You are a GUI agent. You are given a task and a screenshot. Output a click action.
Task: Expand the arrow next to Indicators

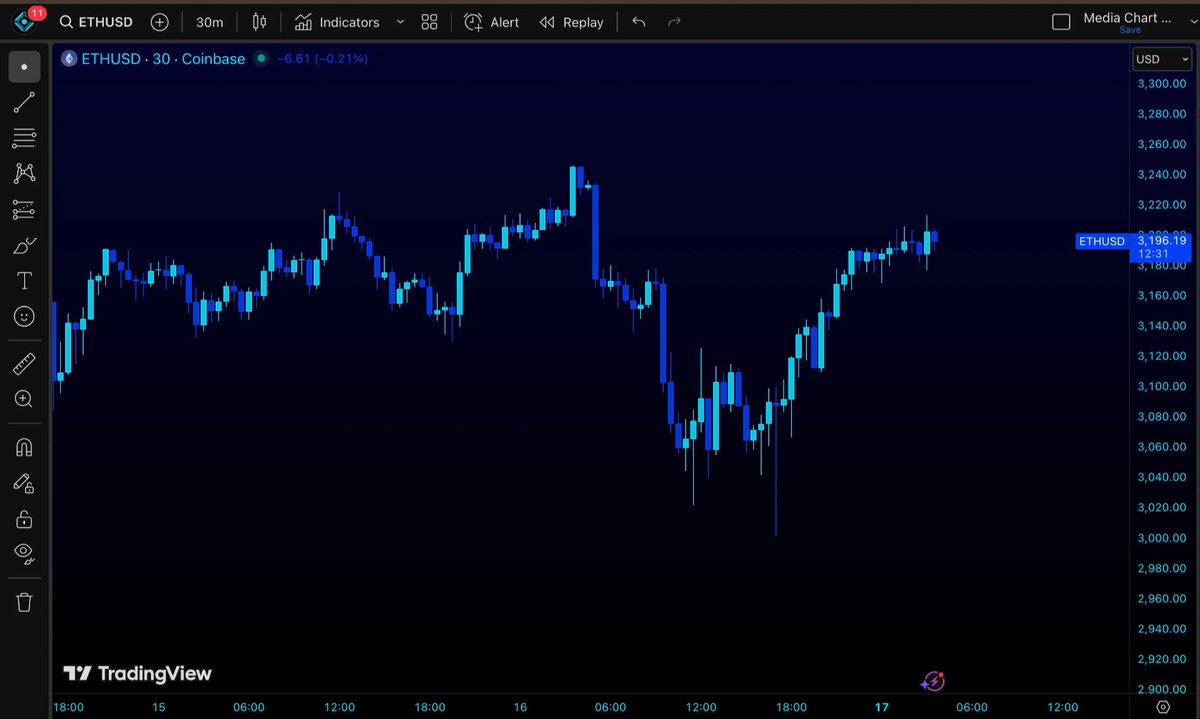(x=400, y=22)
